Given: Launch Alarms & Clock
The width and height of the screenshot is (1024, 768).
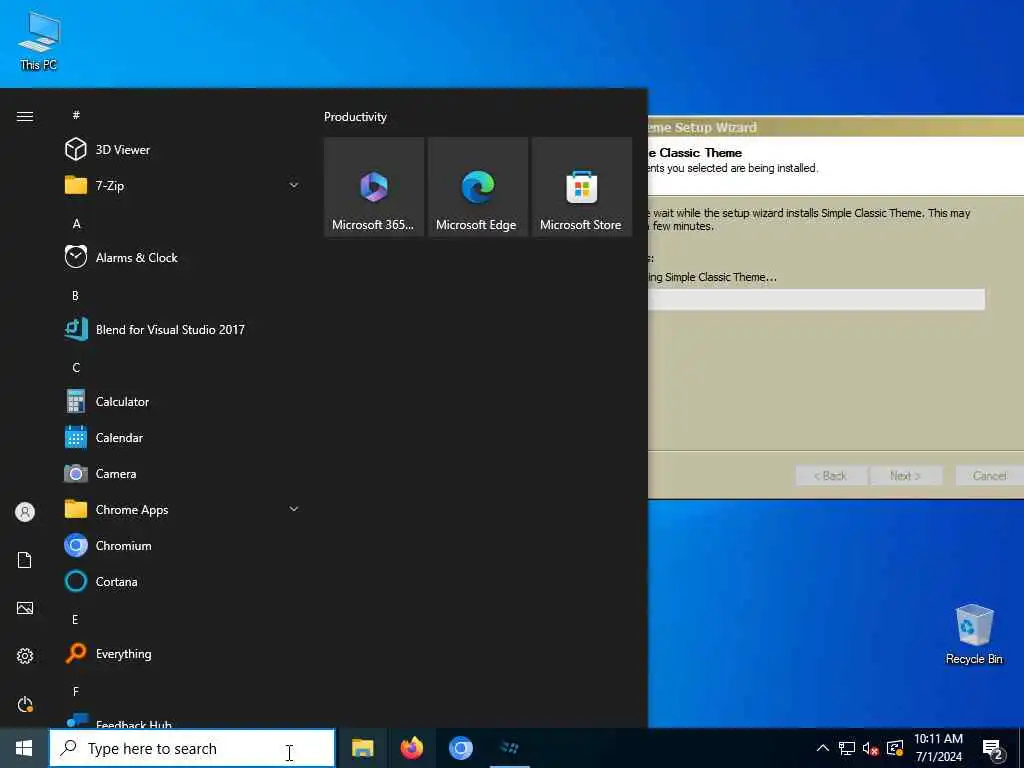Looking at the screenshot, I should pos(183,257).
